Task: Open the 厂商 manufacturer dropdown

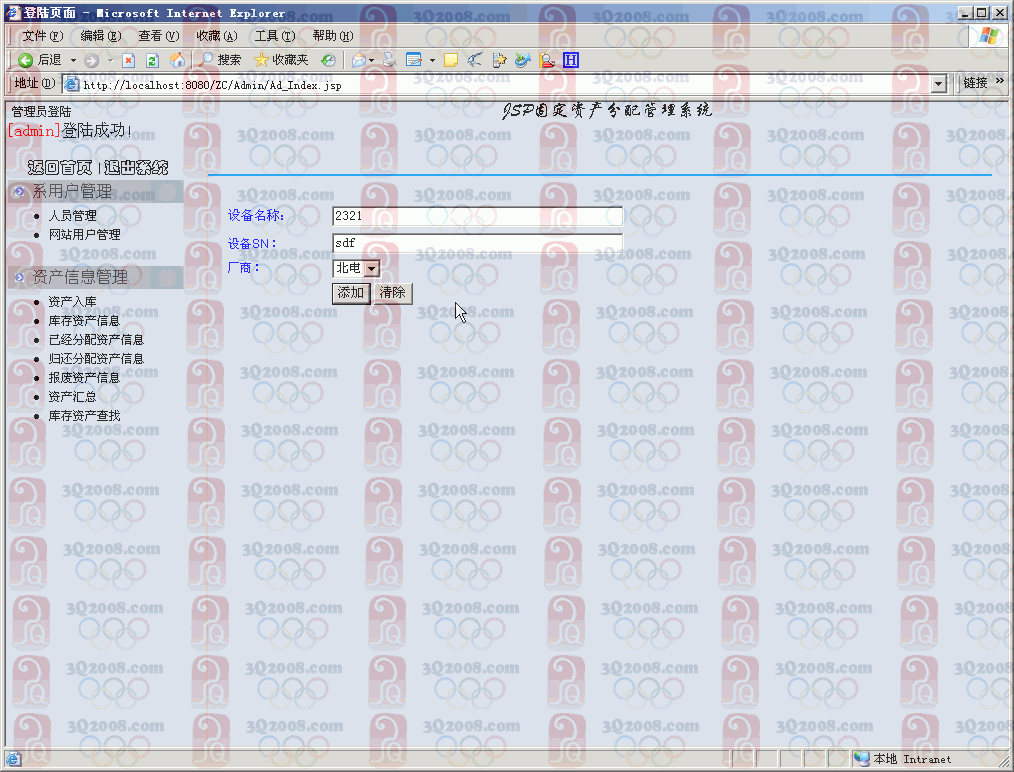Action: [x=356, y=268]
